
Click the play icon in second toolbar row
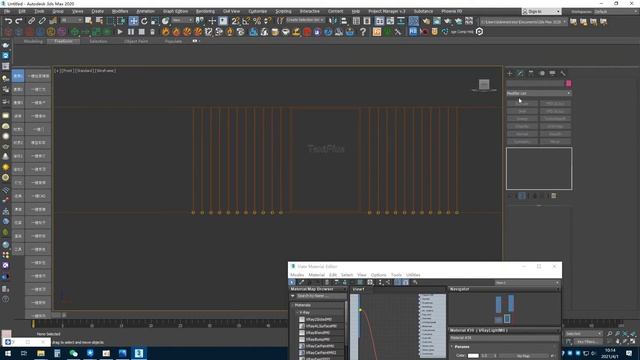click(120, 31)
